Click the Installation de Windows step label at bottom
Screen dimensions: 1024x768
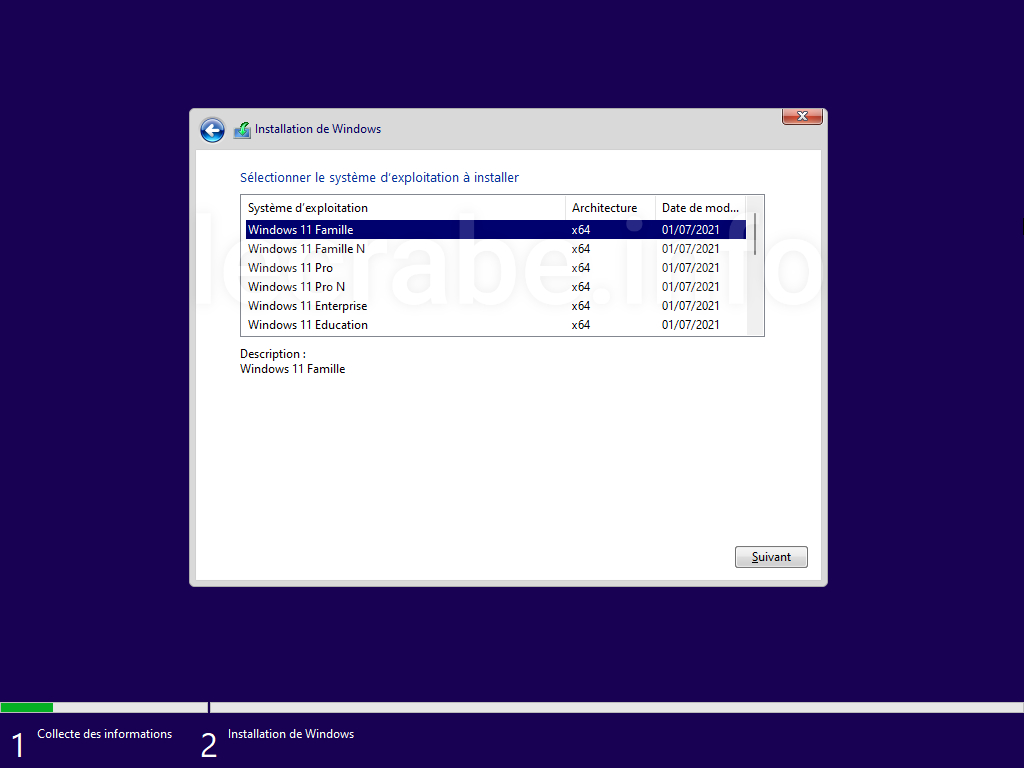tap(291, 734)
